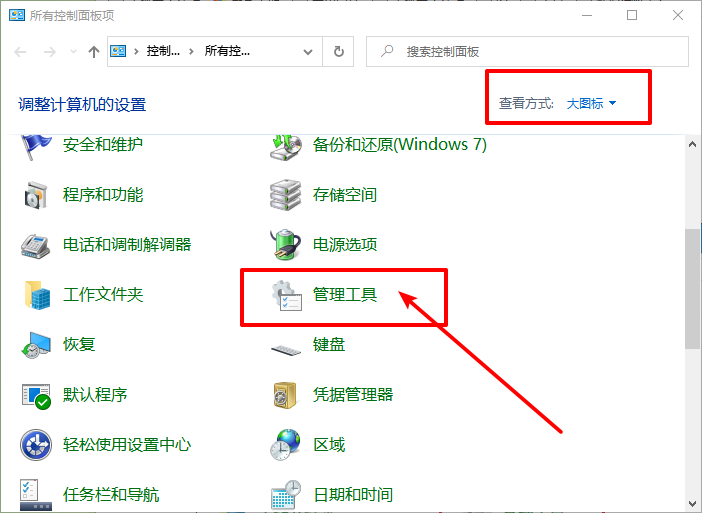
Task: Click the 电源选项 battery icon
Action: pos(286,245)
